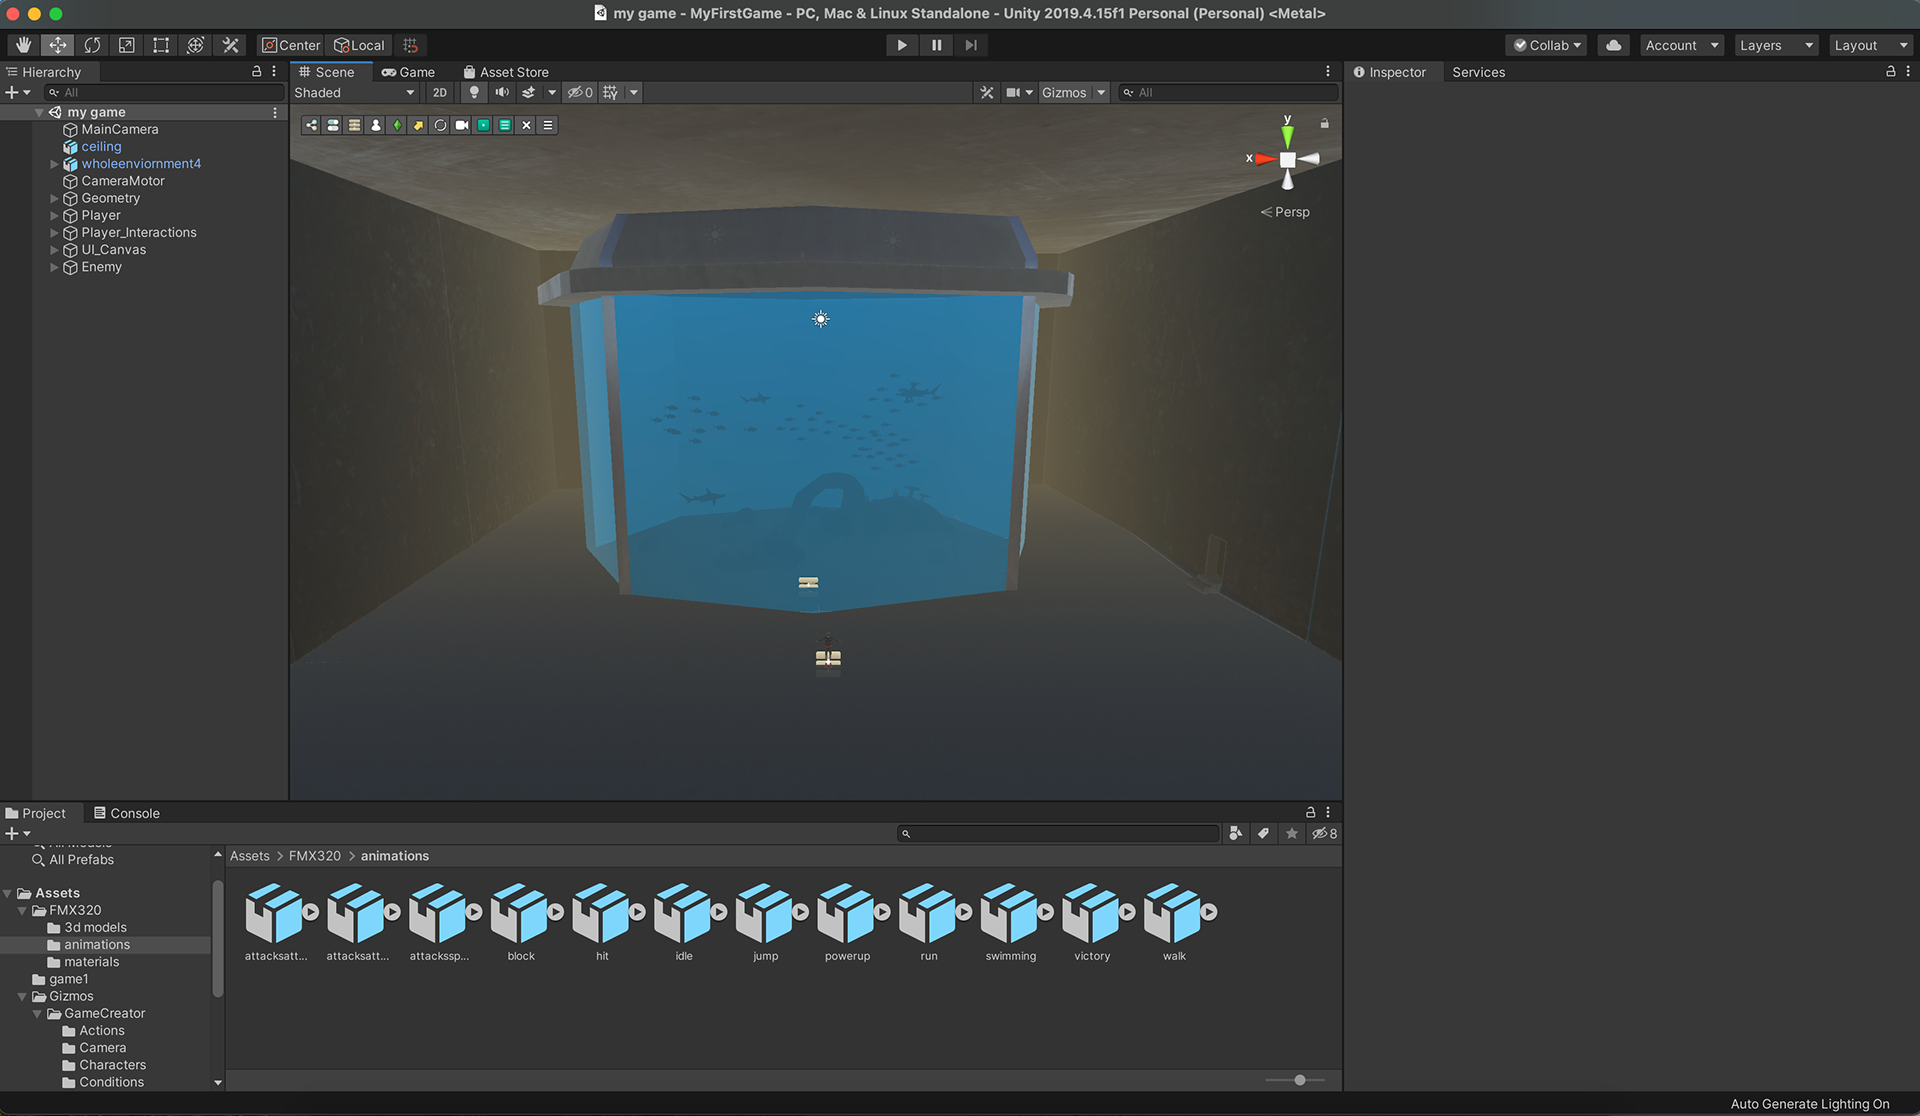The width and height of the screenshot is (1920, 1116).
Task: Click the Pause button
Action: coord(936,45)
